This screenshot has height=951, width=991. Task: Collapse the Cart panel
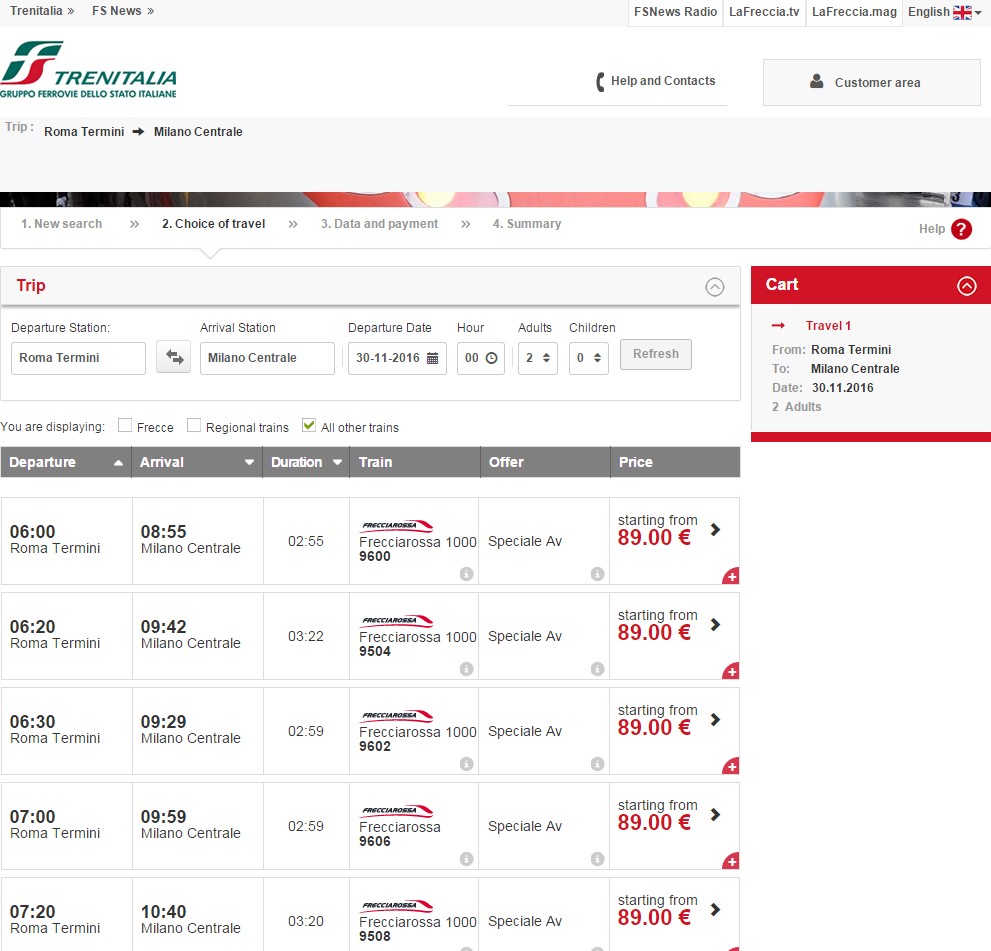(966, 286)
